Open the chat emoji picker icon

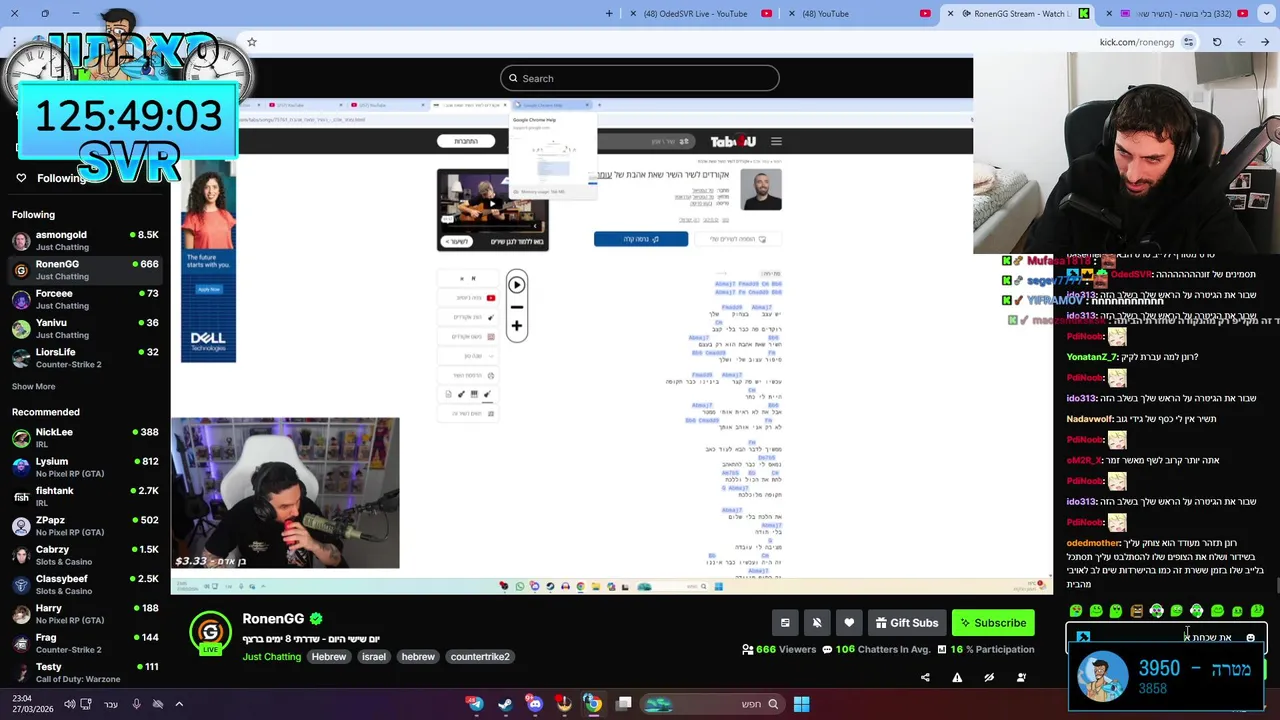[x=1250, y=637]
